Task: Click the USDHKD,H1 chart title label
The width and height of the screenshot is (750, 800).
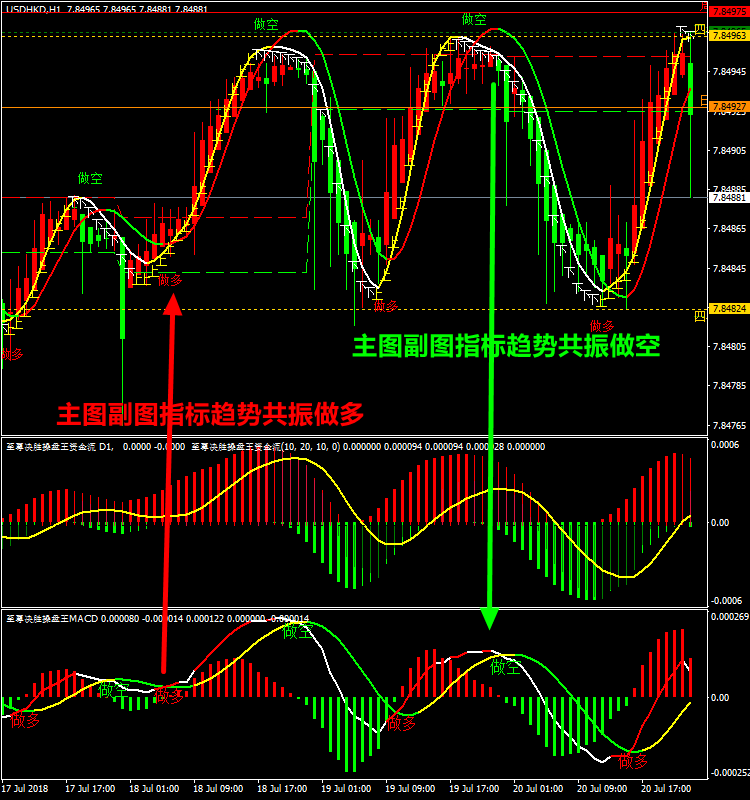Action: (34, 8)
